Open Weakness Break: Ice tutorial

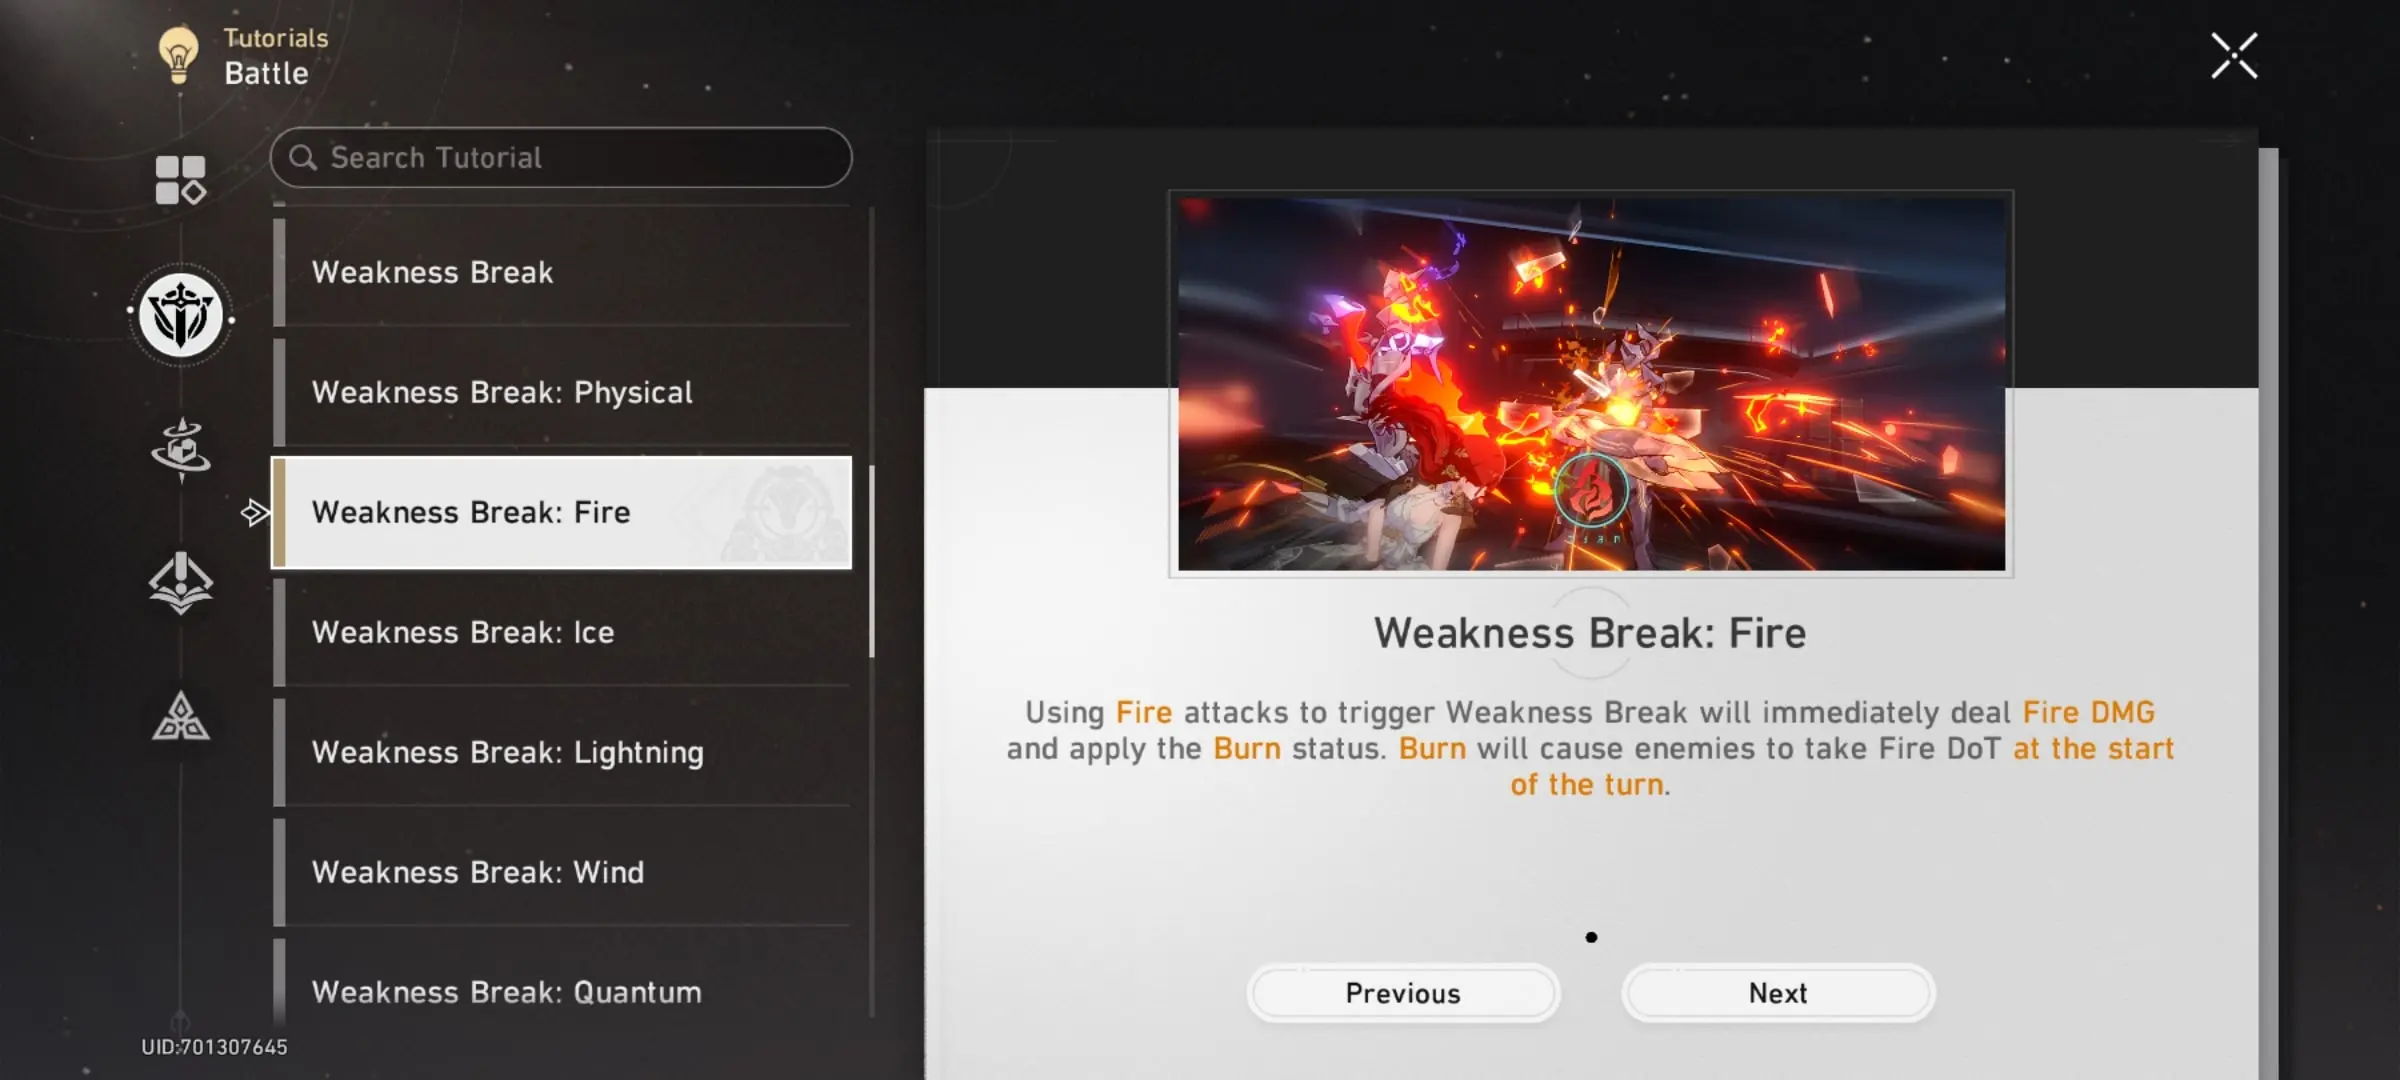point(562,632)
